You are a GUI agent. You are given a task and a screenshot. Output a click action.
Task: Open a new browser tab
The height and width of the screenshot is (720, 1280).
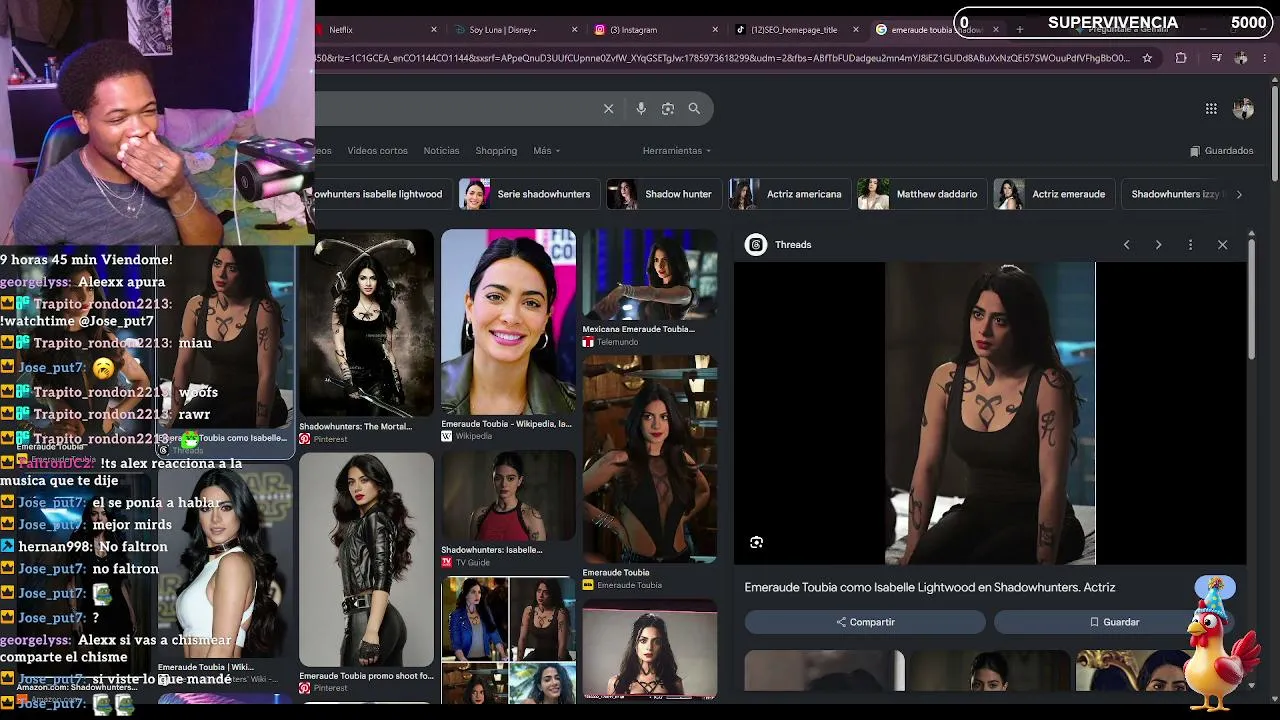1019,30
